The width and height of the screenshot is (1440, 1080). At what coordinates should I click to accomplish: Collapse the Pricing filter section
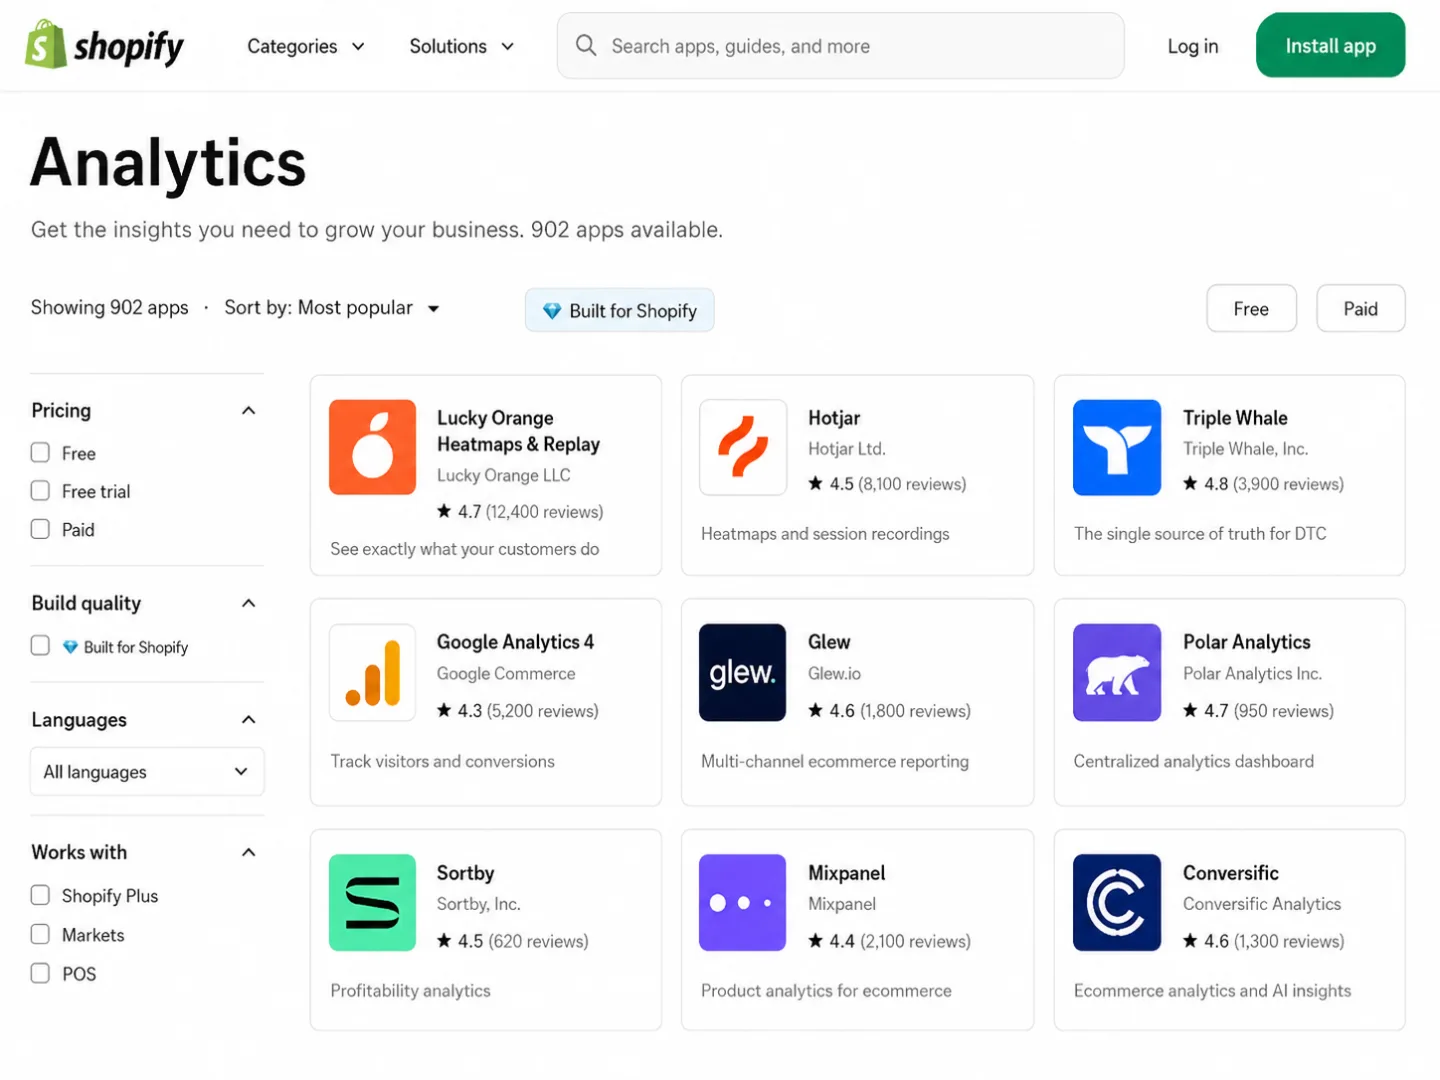[249, 411]
